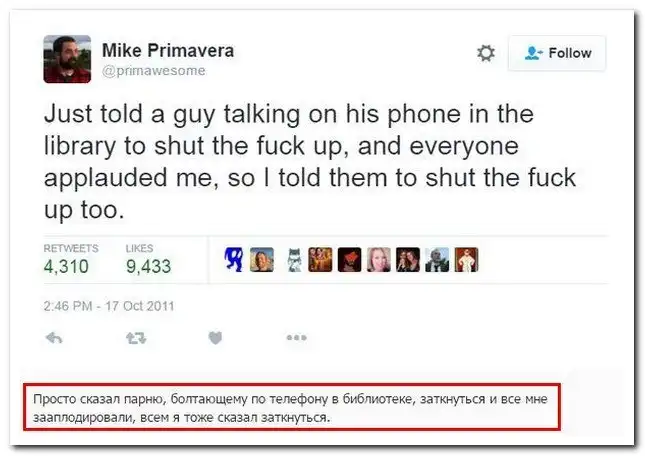Open the gear settings icon
This screenshot has height=456, width=645.
click(485, 53)
